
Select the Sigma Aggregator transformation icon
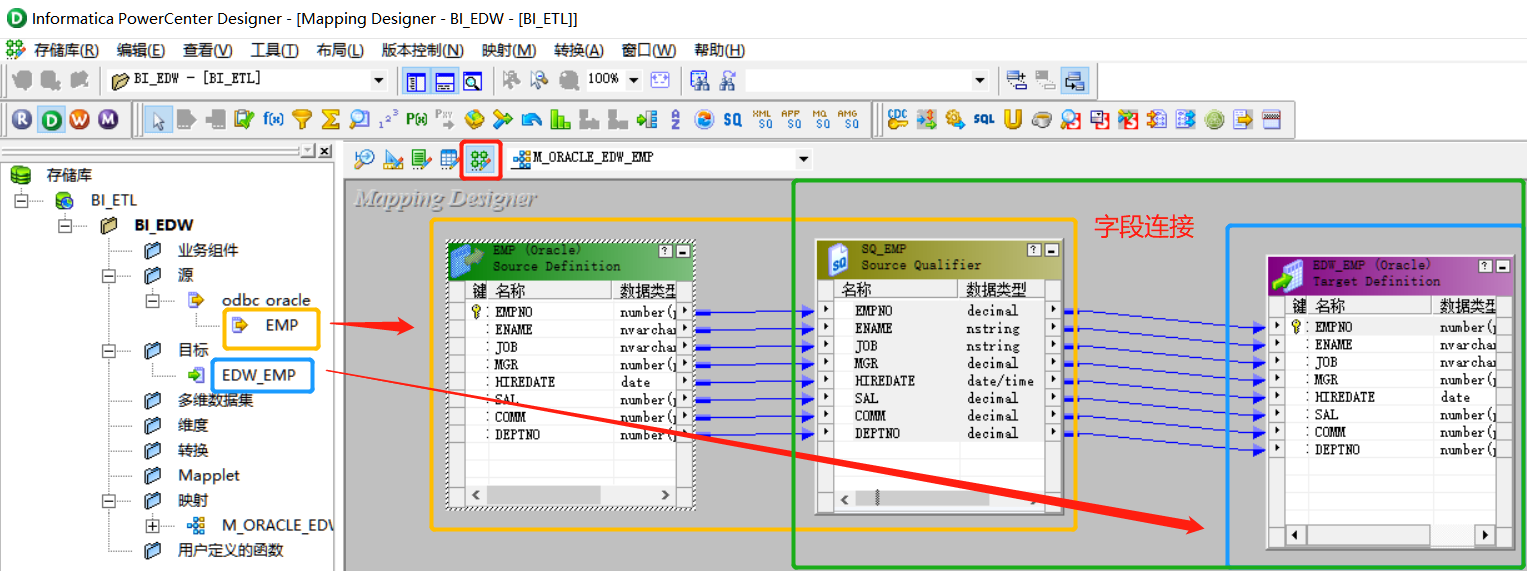click(x=331, y=120)
